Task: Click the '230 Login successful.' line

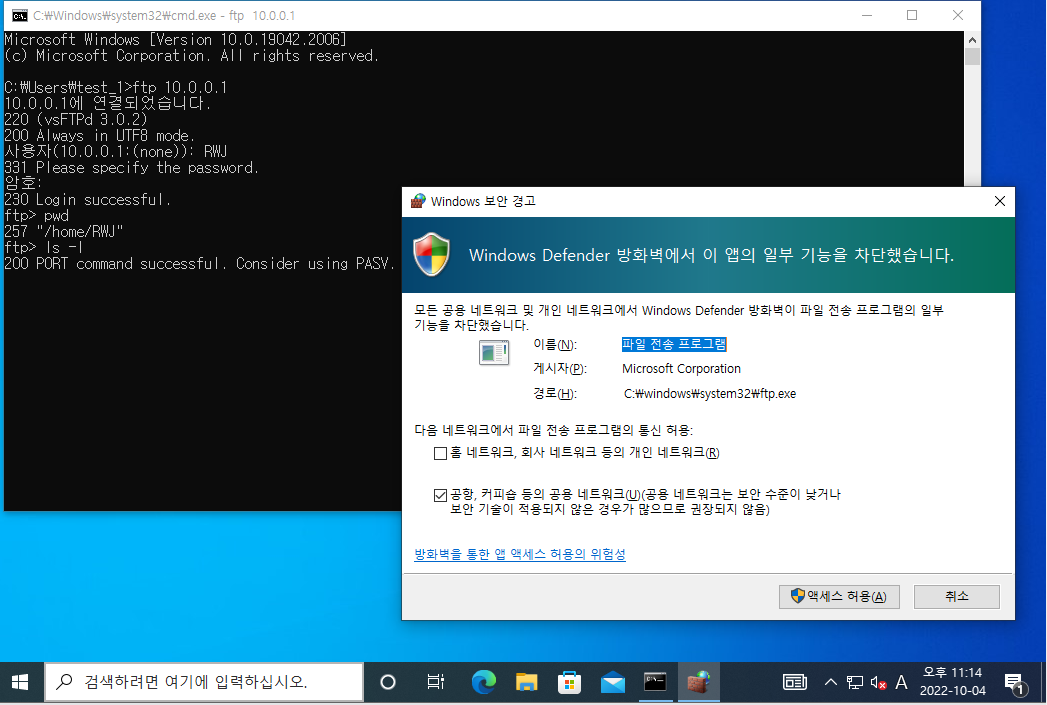Action: 87,200
